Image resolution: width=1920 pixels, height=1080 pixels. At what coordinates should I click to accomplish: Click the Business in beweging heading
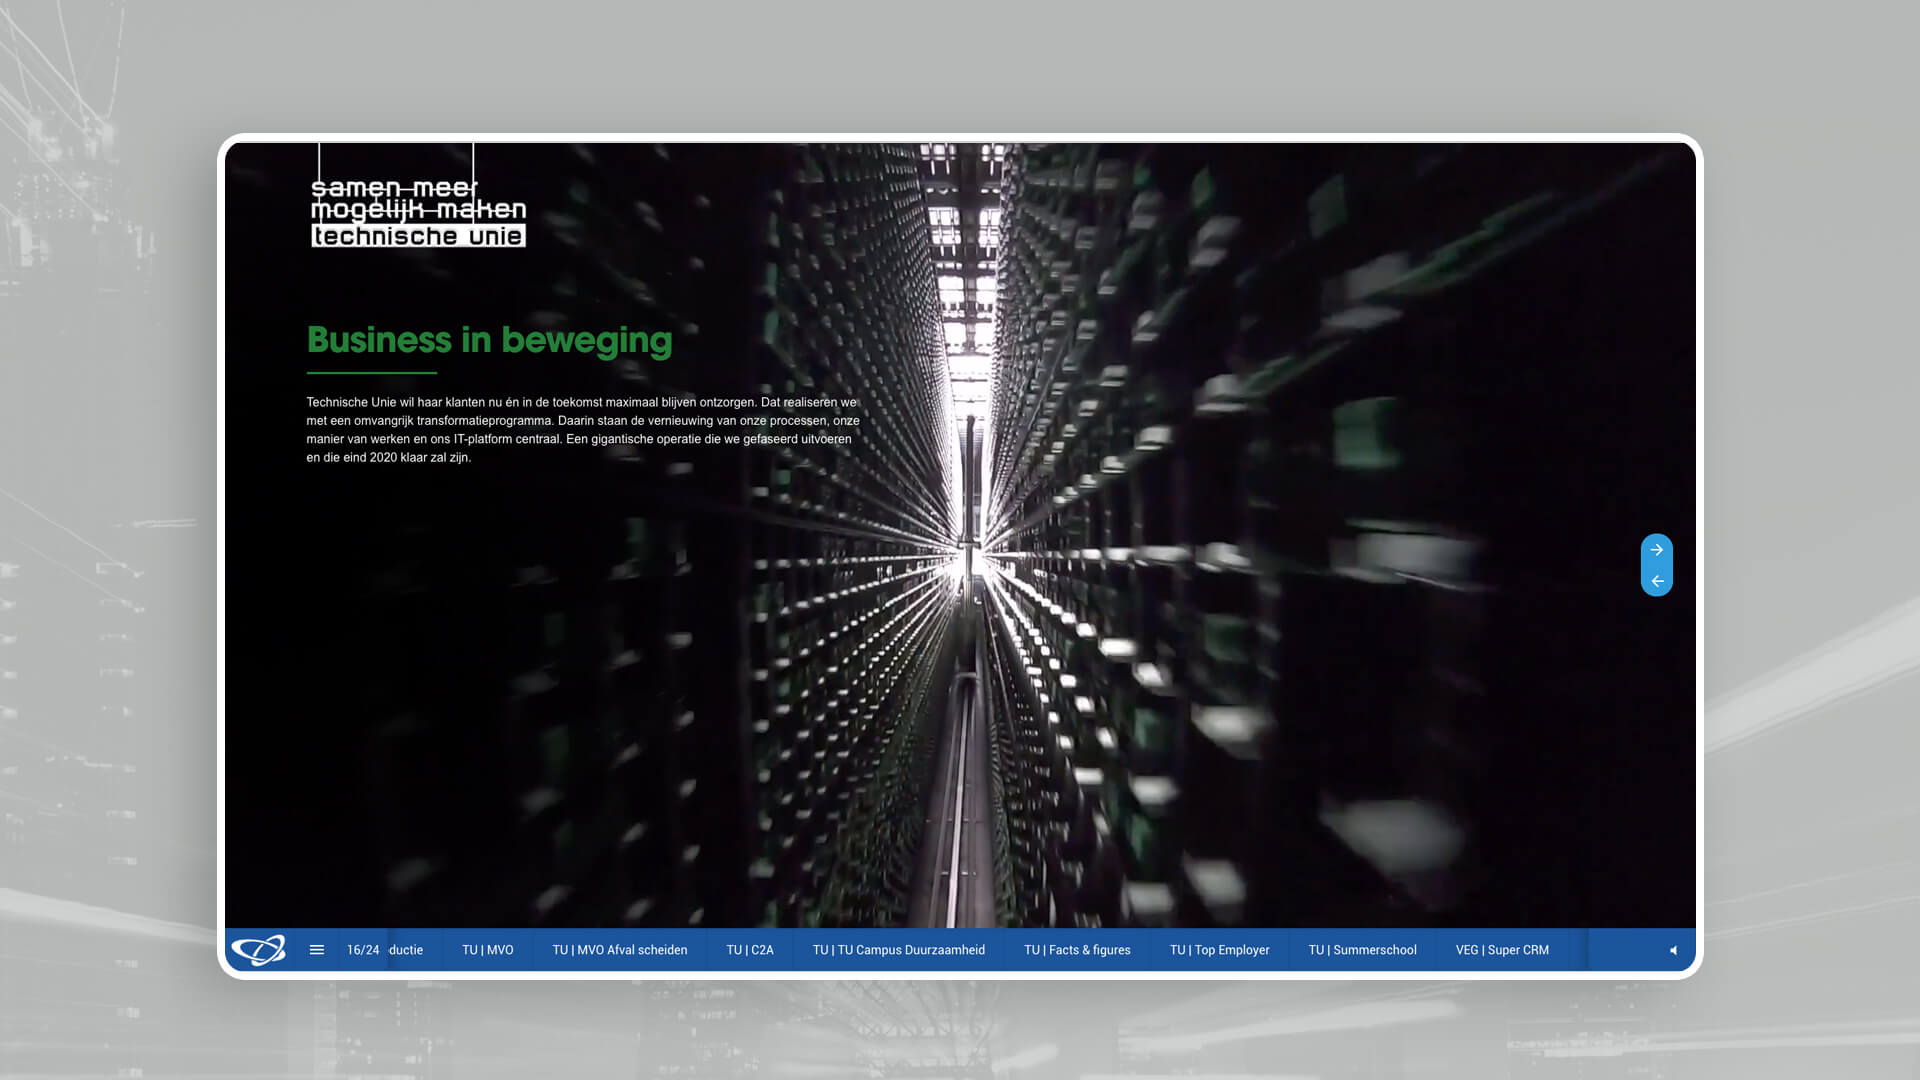click(x=489, y=340)
